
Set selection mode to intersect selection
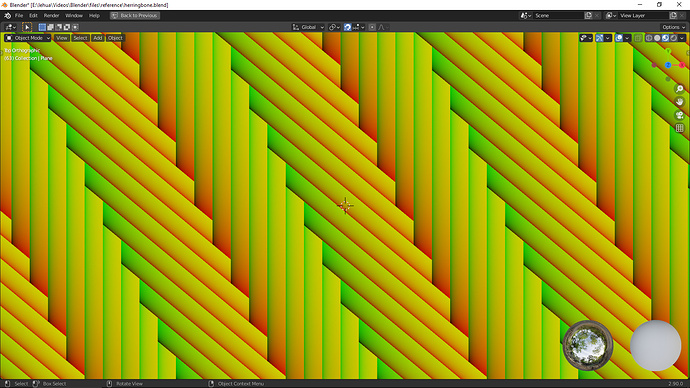pos(76,27)
